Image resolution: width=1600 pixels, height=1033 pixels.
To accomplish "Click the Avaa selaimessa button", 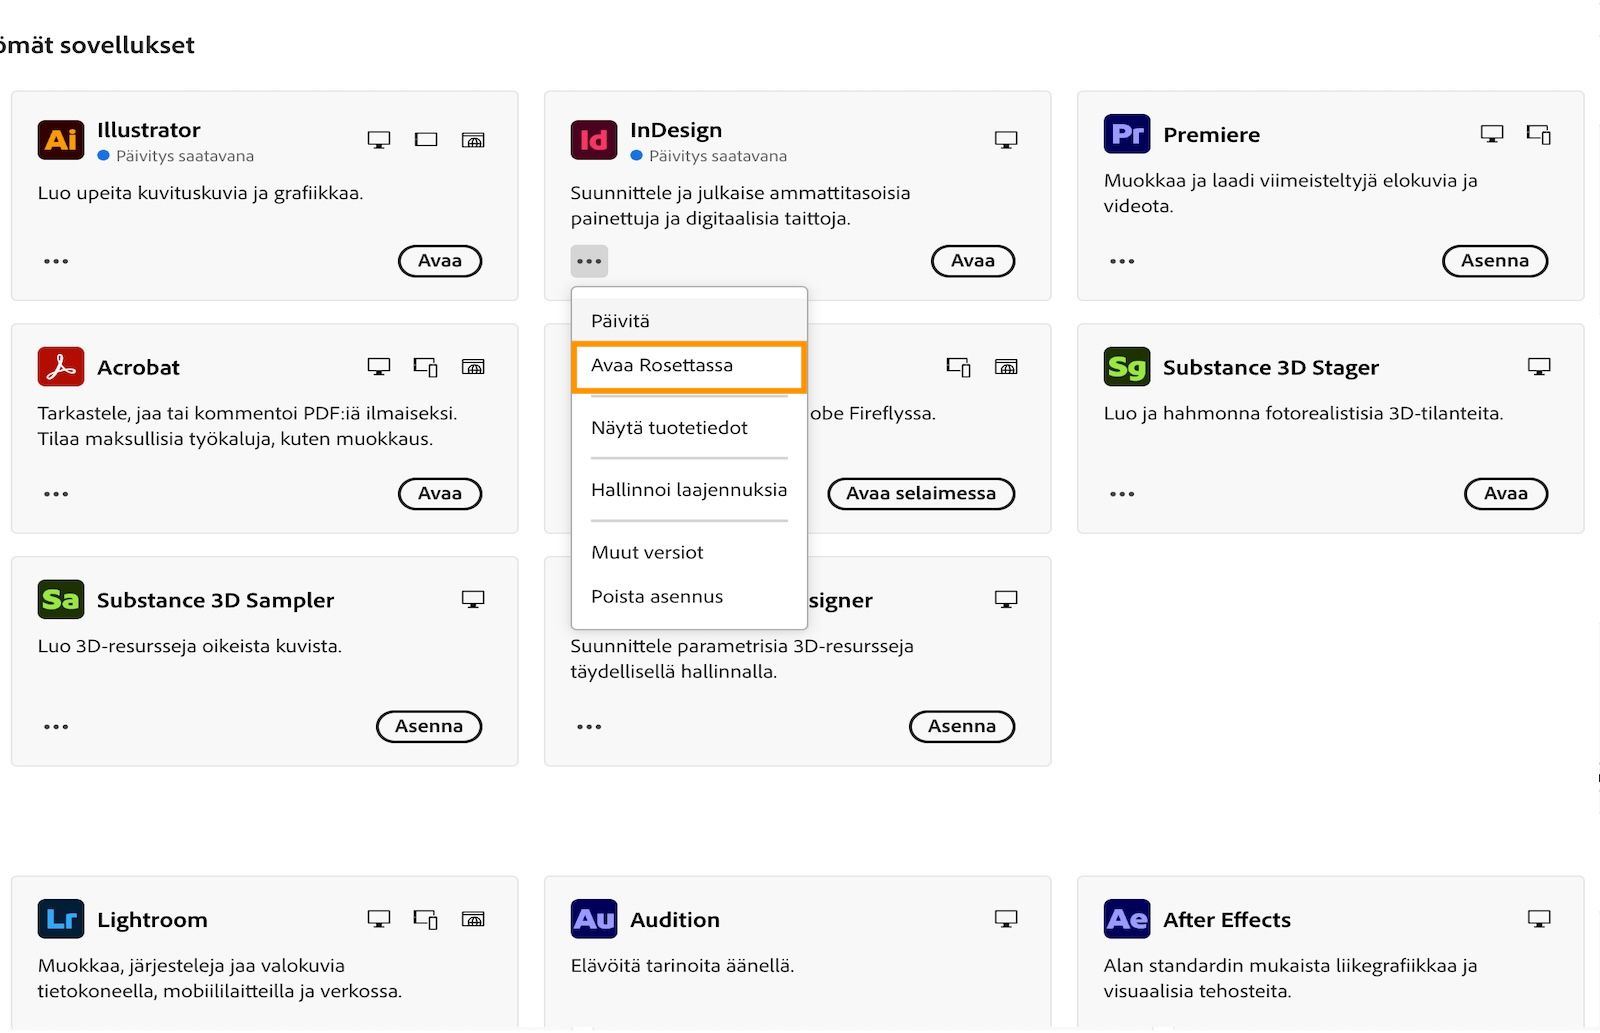I will point(921,494).
